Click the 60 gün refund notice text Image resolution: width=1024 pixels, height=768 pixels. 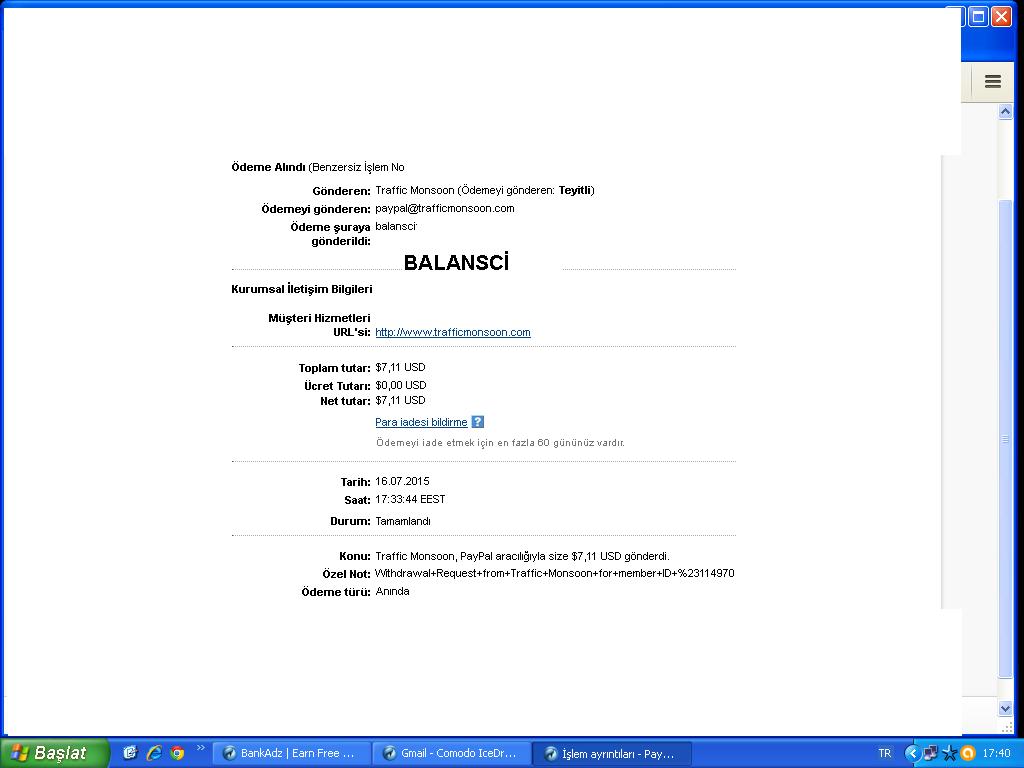click(500, 443)
